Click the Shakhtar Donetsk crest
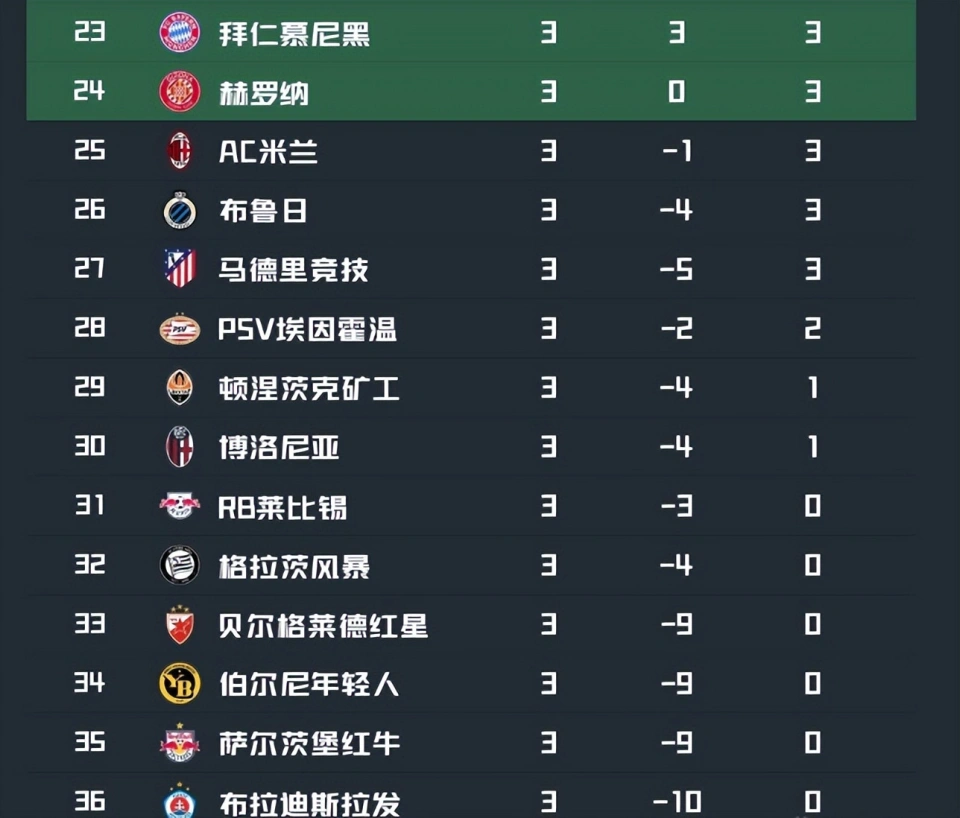The width and height of the screenshot is (960, 818). (180, 388)
